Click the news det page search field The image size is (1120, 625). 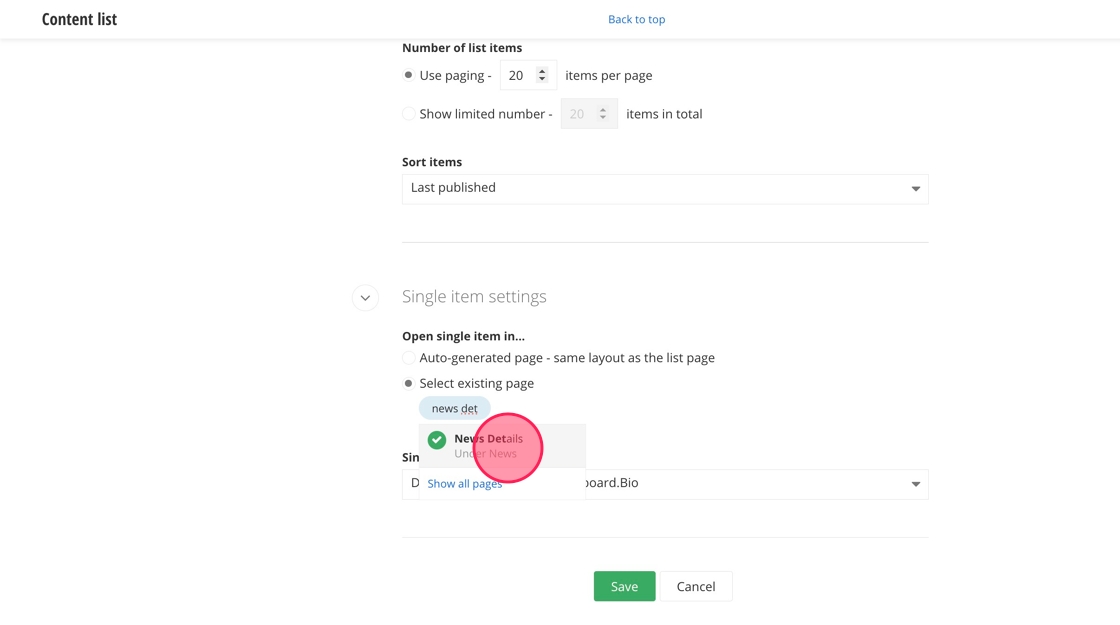(x=455, y=409)
